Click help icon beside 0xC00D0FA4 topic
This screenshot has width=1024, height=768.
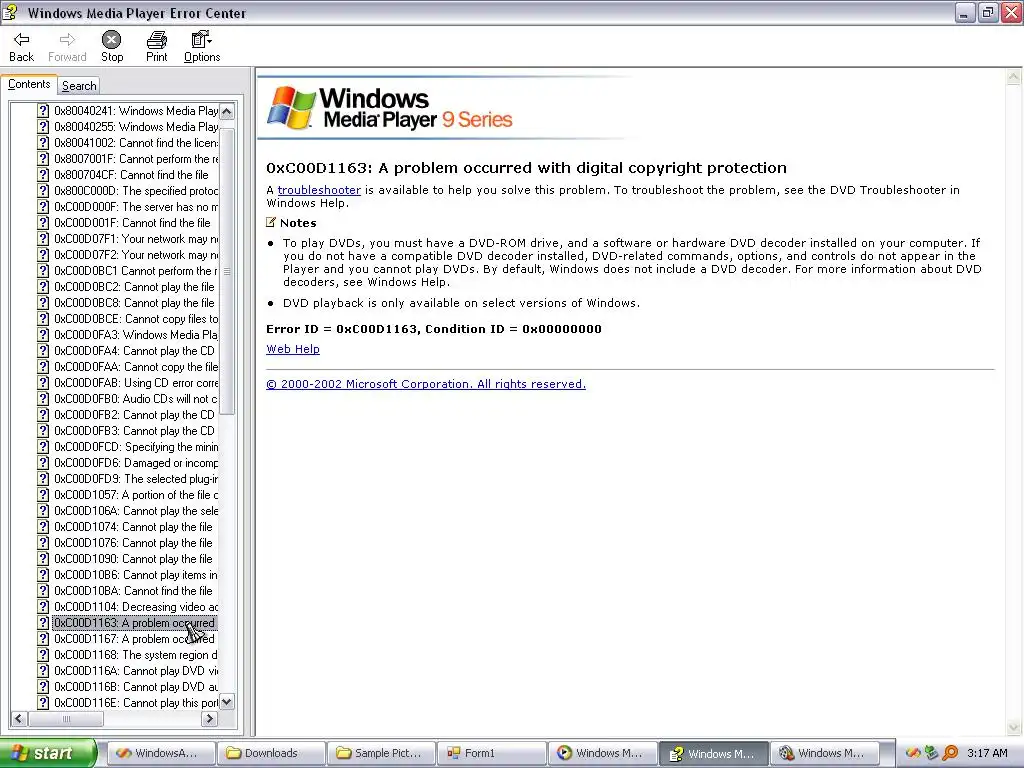click(43, 351)
